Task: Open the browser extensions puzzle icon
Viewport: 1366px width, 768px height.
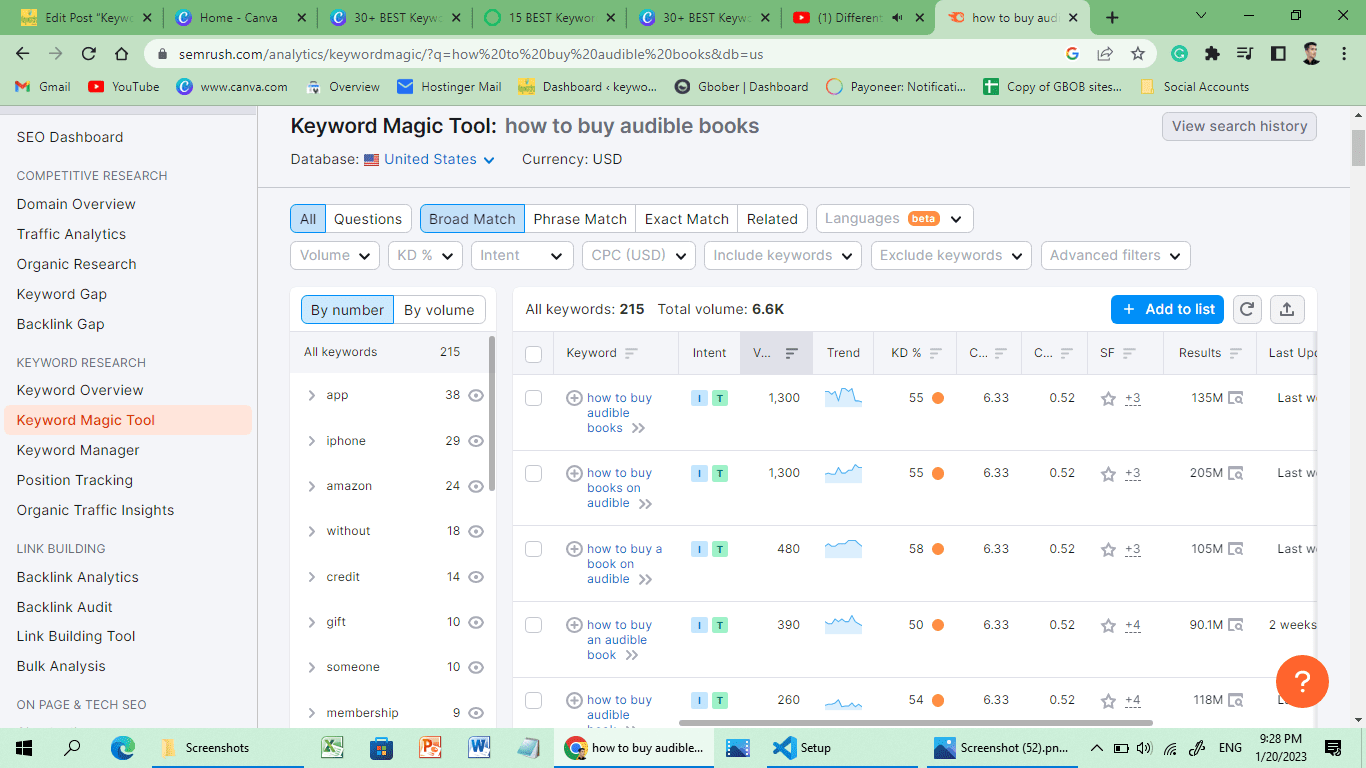Action: 1212,54
